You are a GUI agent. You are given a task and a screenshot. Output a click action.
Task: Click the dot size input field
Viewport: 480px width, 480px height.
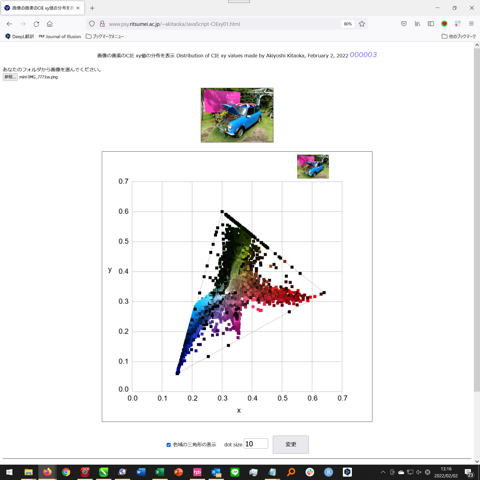256,444
